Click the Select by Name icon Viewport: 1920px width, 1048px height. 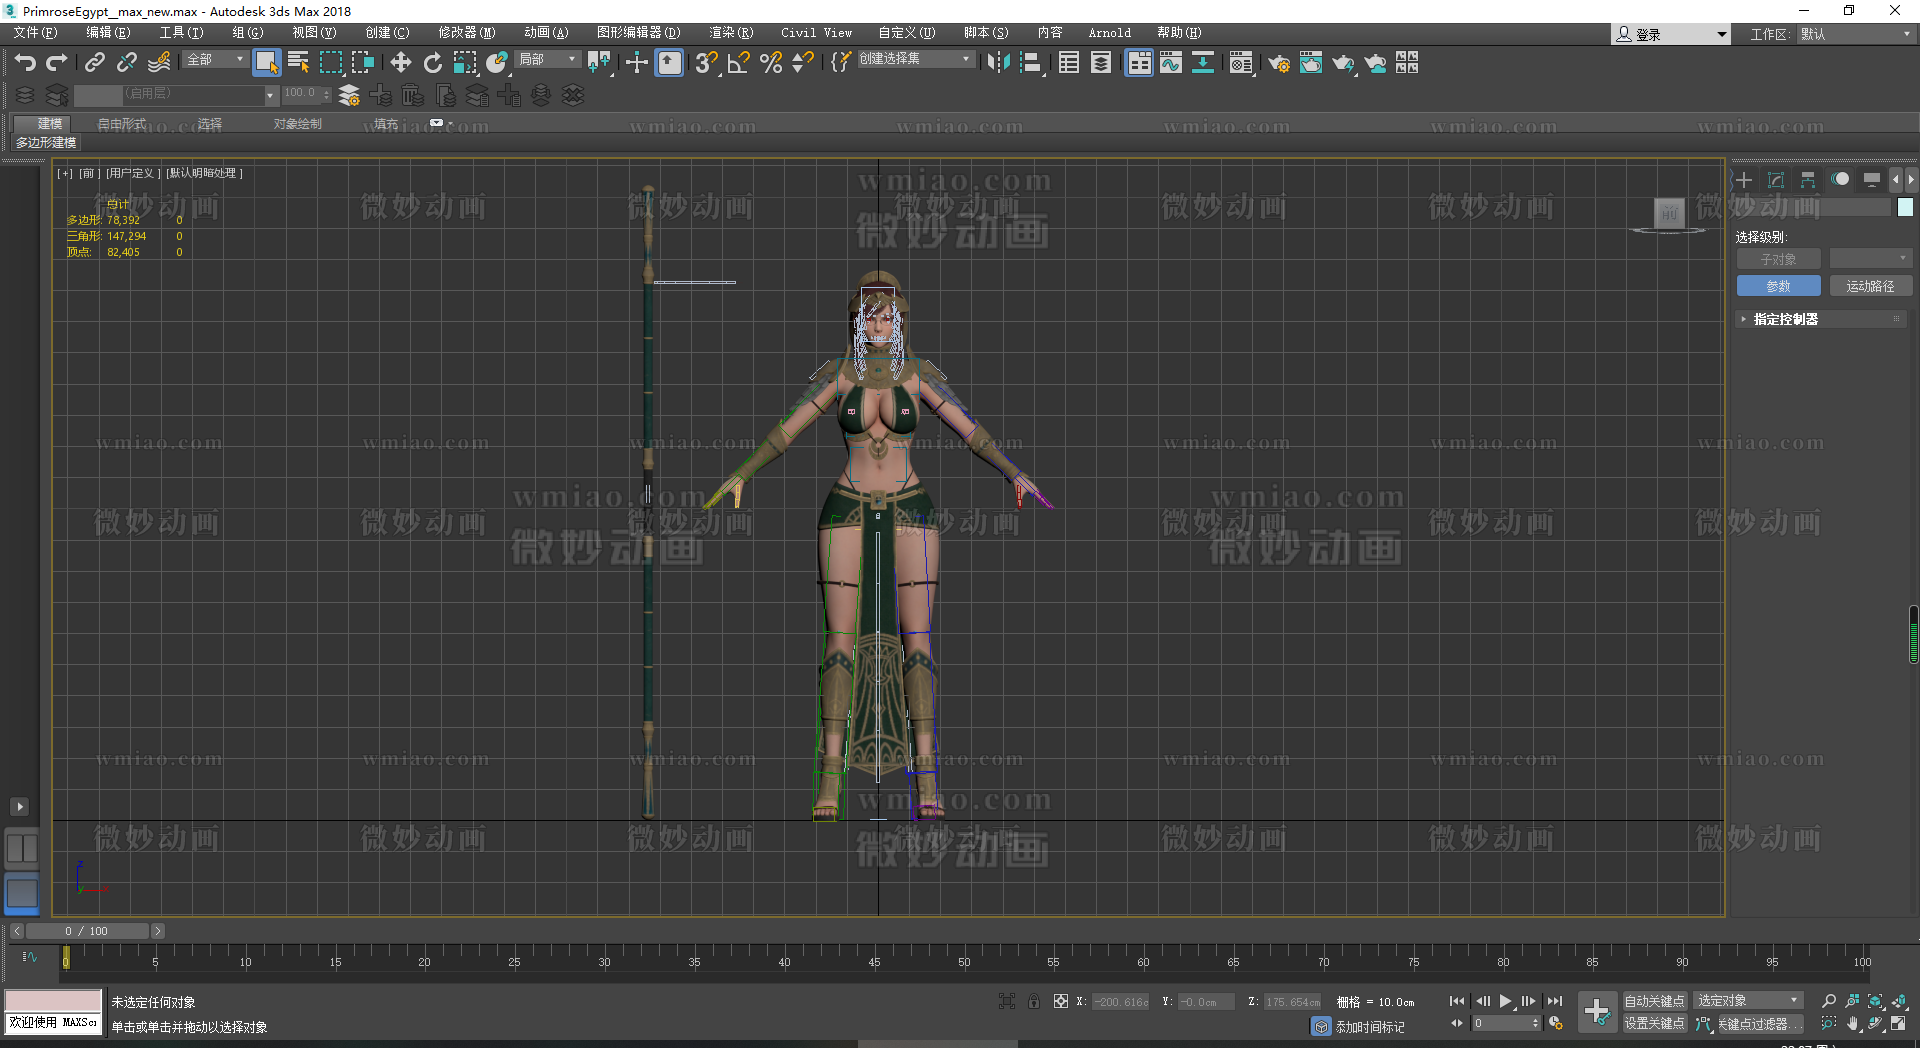[x=298, y=63]
